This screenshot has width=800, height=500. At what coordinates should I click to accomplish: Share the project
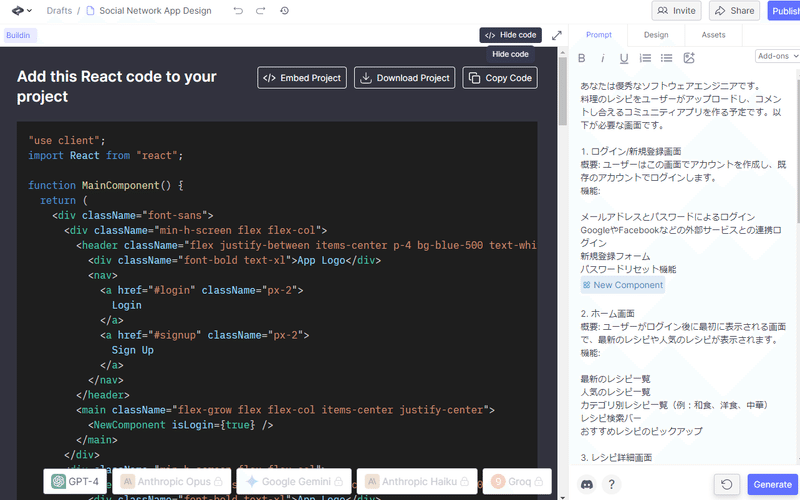click(x=734, y=11)
